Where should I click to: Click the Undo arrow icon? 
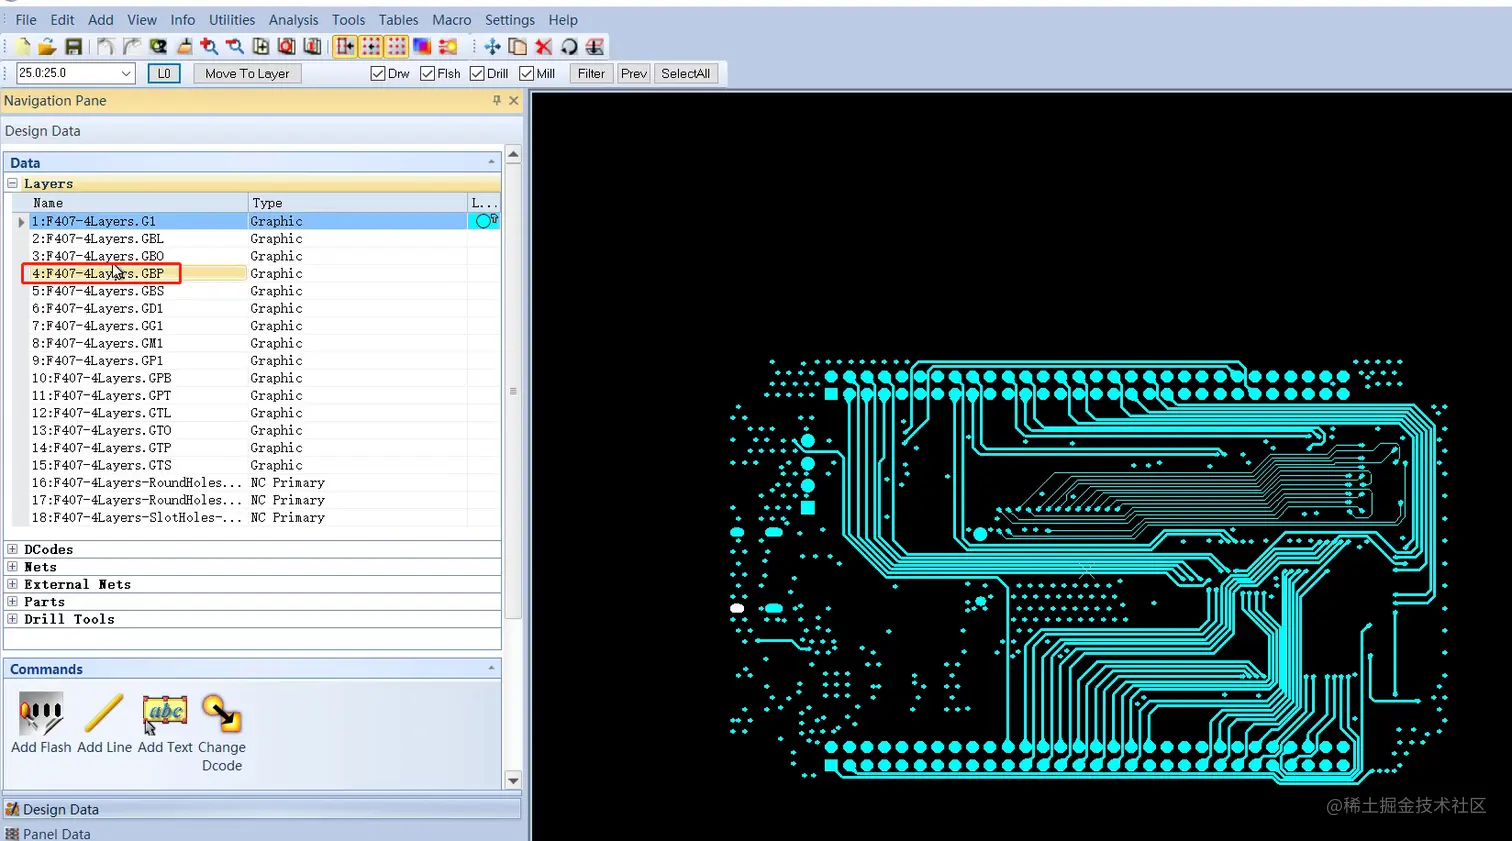coord(106,46)
